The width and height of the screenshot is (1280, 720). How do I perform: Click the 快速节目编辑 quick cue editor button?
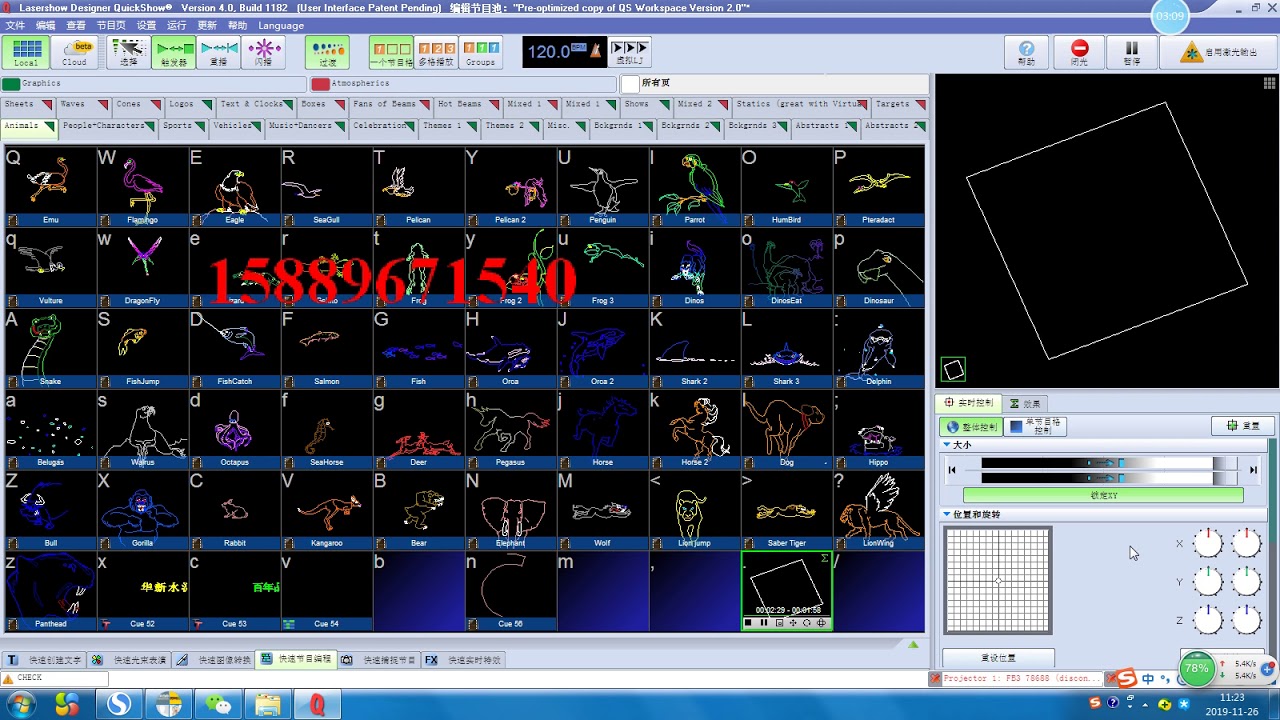tap(296, 660)
